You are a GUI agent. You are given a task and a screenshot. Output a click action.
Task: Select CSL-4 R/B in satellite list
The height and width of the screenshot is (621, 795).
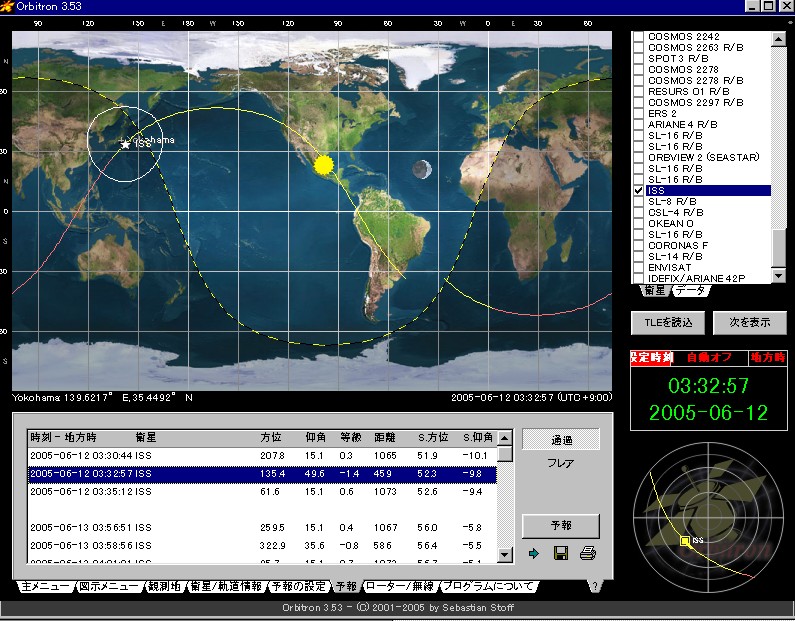675,212
